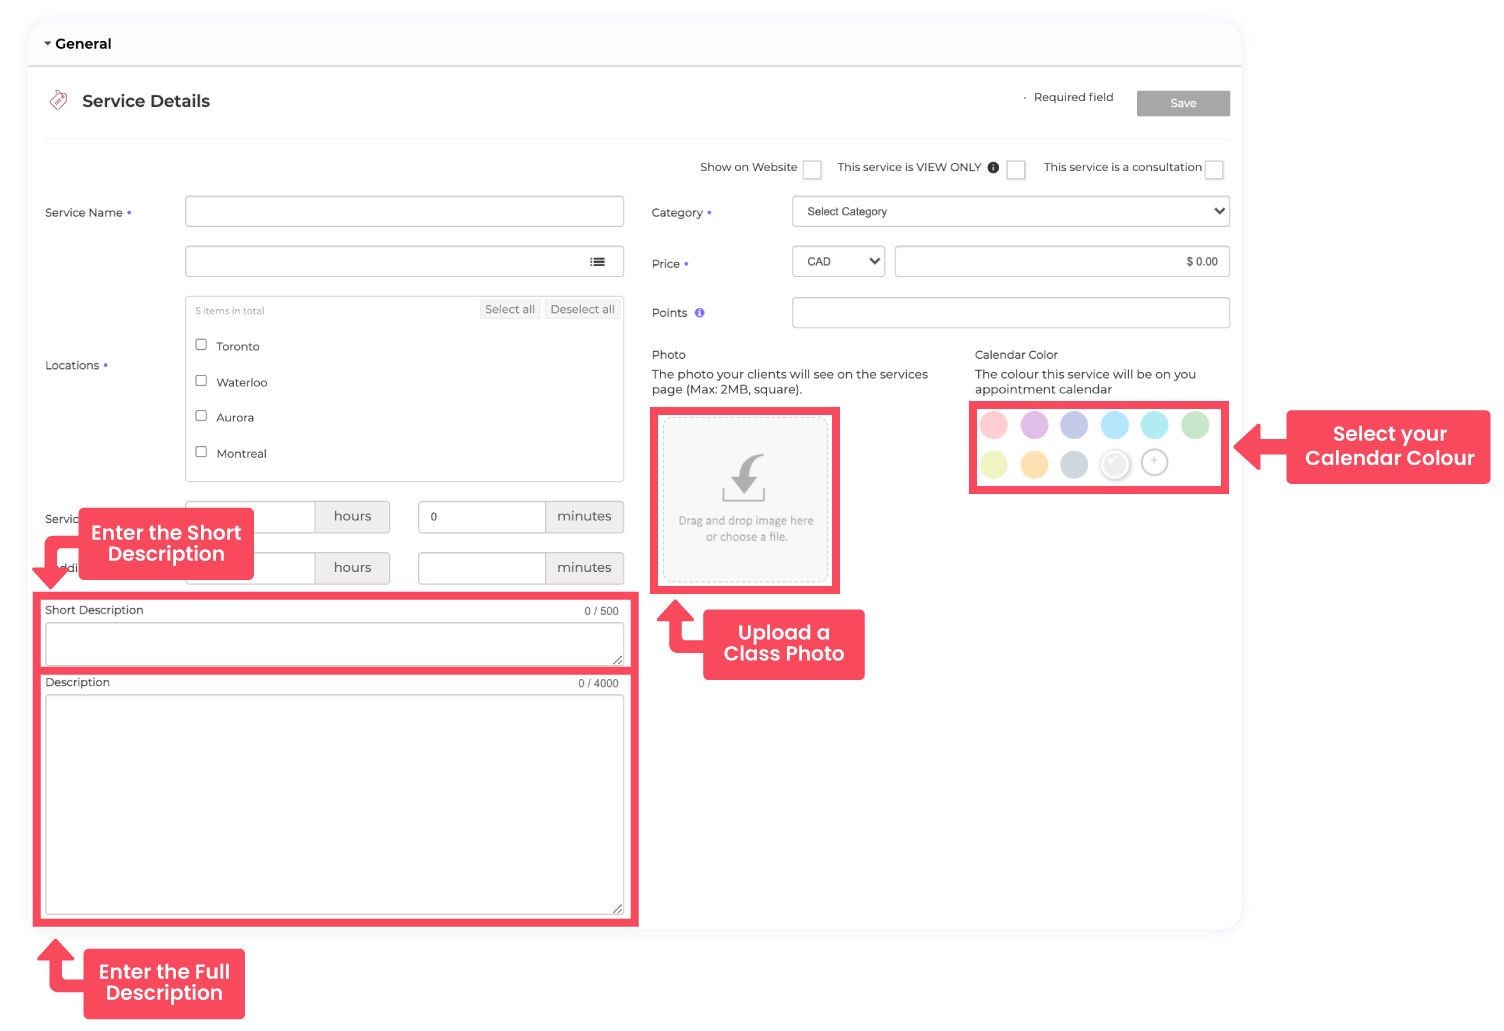Click Deselect all locations
Screen dimensions: 1504x1031
pyautogui.click(x=582, y=310)
